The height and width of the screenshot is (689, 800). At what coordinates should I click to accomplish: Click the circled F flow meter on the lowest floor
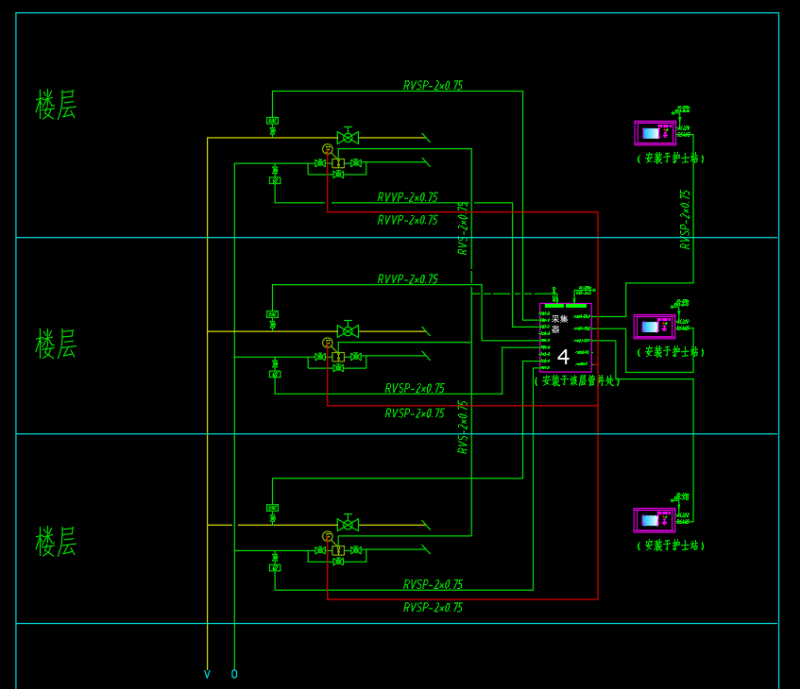click(x=328, y=536)
